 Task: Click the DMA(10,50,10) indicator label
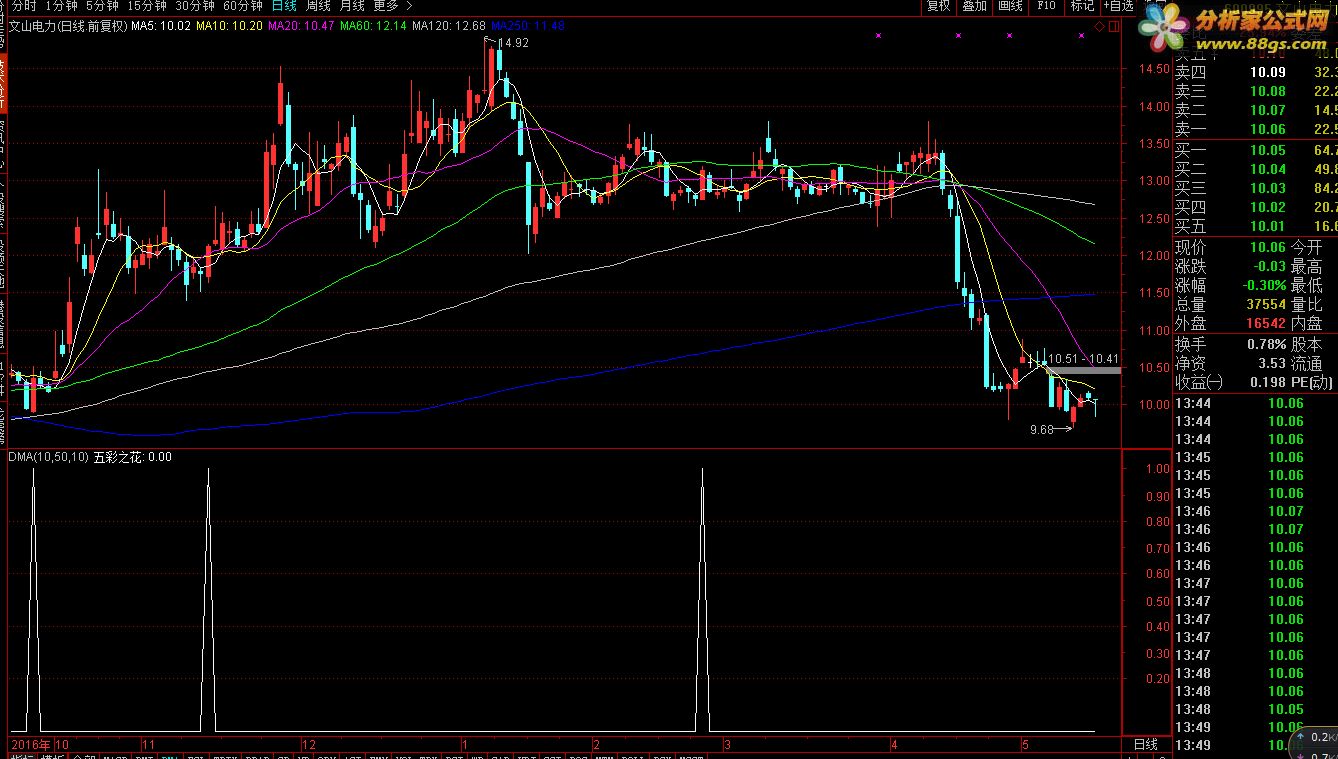[x=48, y=457]
